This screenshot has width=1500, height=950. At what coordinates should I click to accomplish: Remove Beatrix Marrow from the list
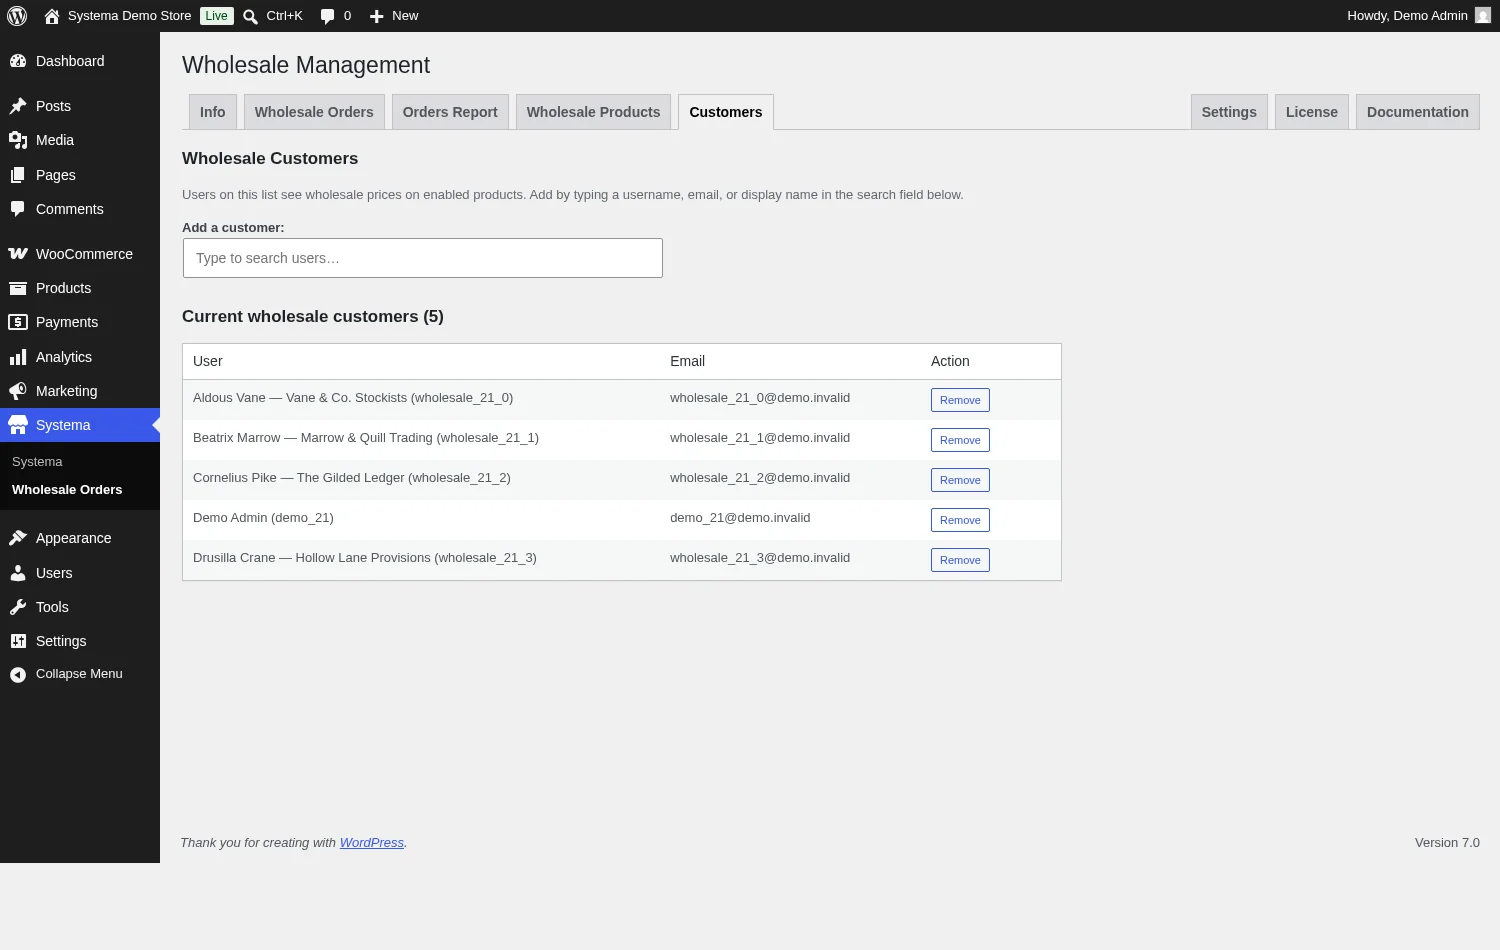click(x=960, y=440)
